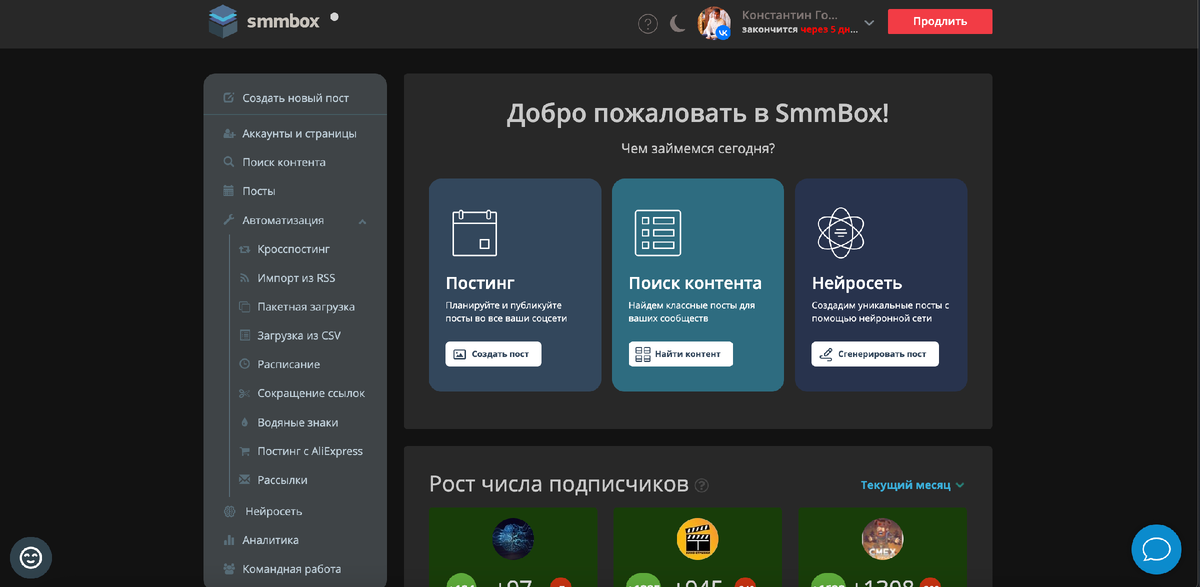Screen dimensions: 1200x587
Task: Click the atom icon on Нейросеть card
Action: [841, 232]
